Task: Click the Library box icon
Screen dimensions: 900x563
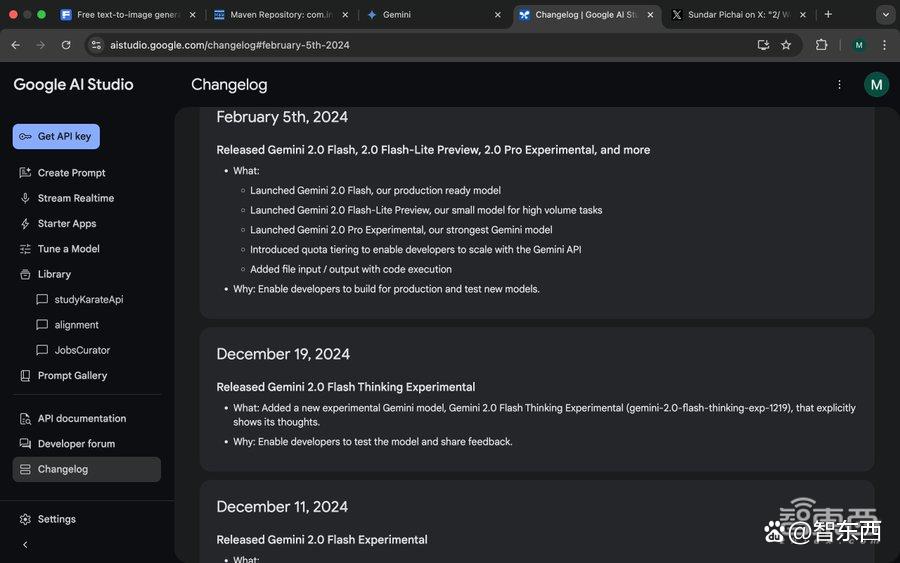Action: 25,274
